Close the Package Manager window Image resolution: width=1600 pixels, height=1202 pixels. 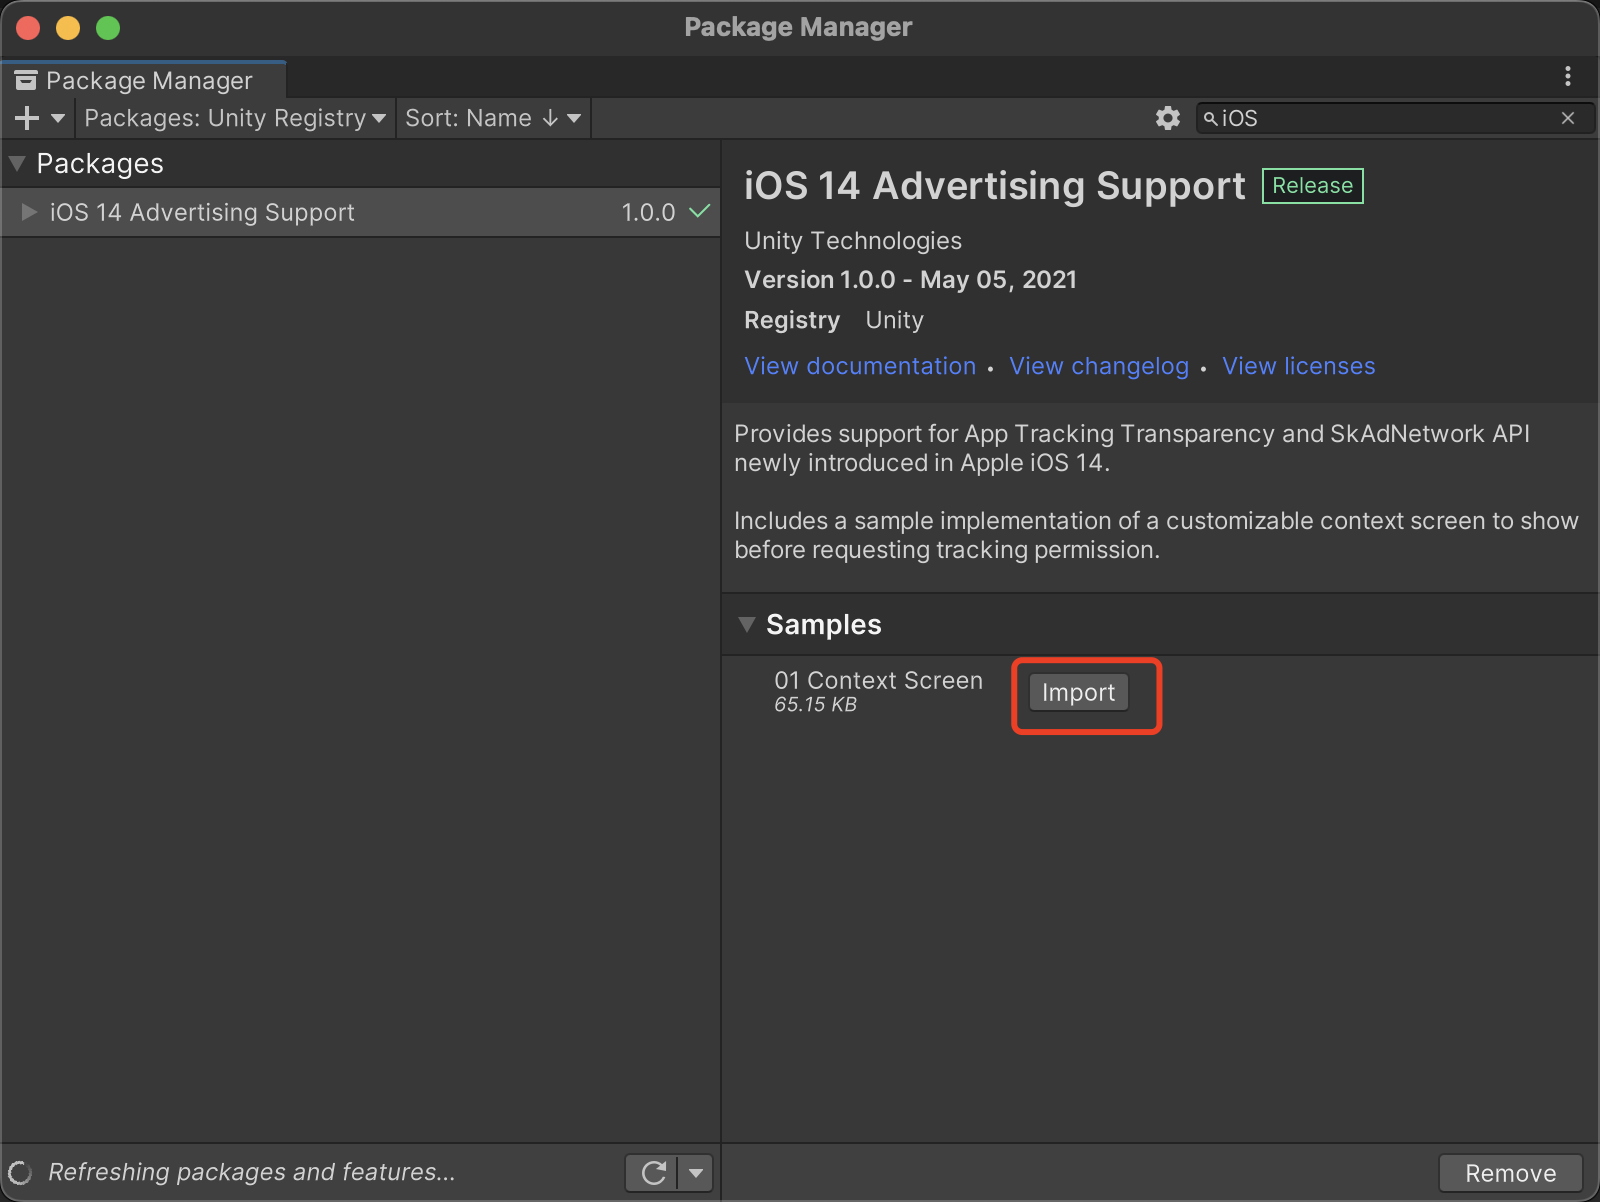pos(28,28)
